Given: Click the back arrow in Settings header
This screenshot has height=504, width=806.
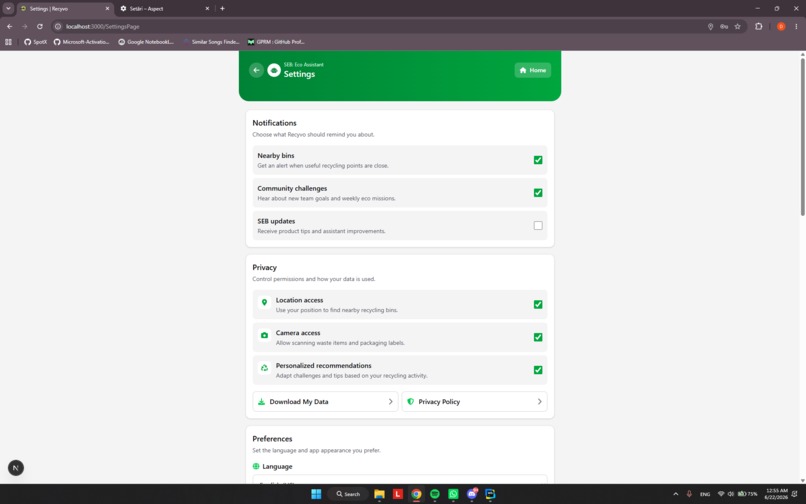Looking at the screenshot, I should (256, 70).
